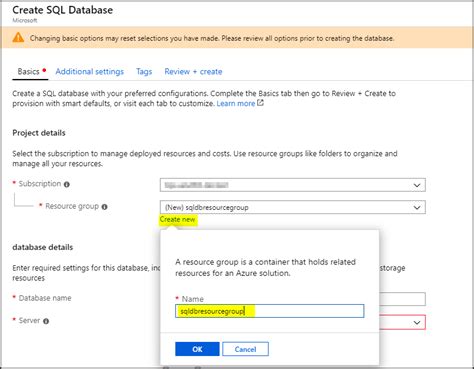Click the Subscription info icon
This screenshot has width=474, height=369.
67,184
